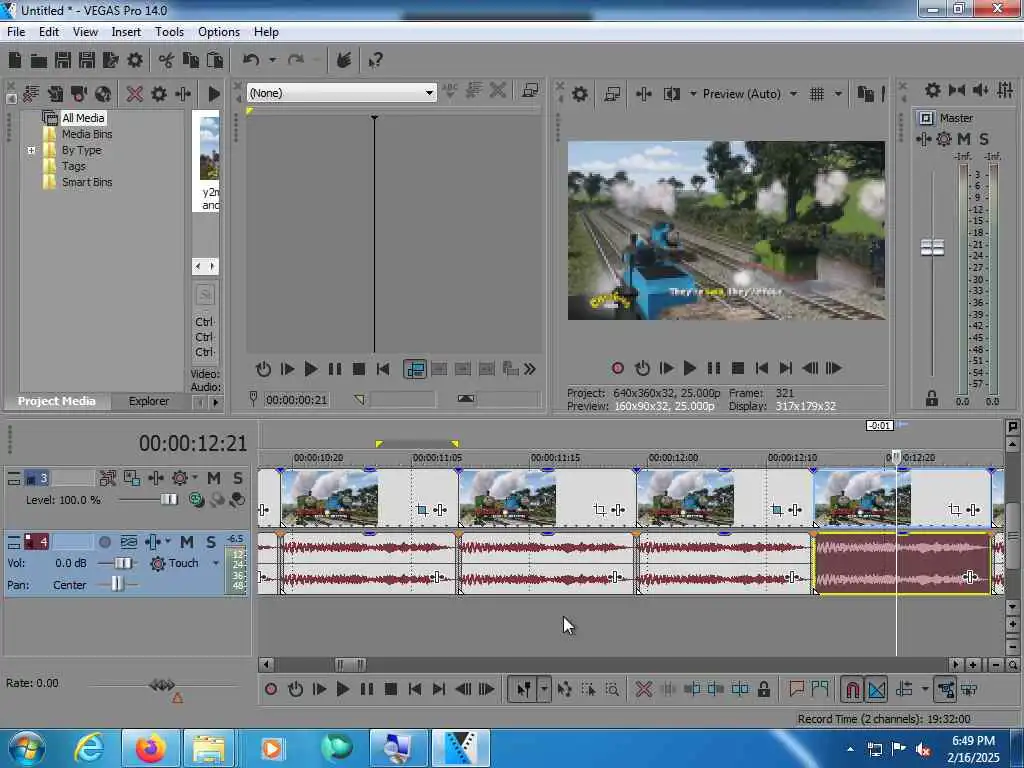The height and width of the screenshot is (768, 1024).
Task: Toggle automatic crossfades on the timeline toolbar
Action: (x=876, y=689)
